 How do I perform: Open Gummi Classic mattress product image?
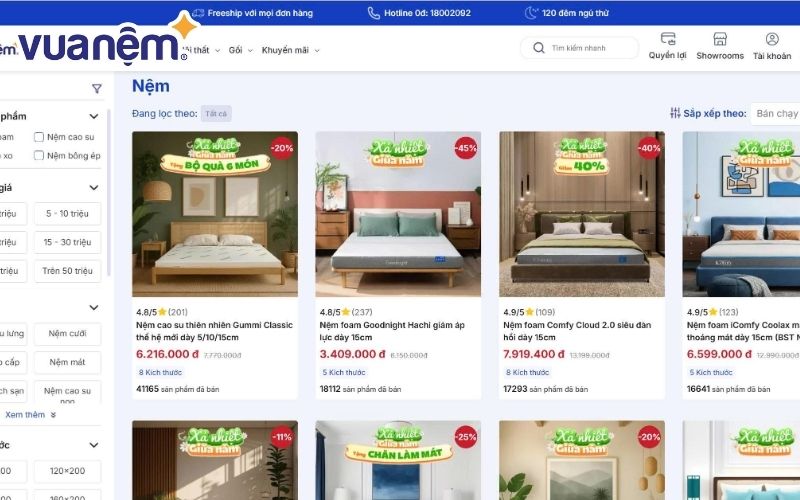click(x=215, y=214)
